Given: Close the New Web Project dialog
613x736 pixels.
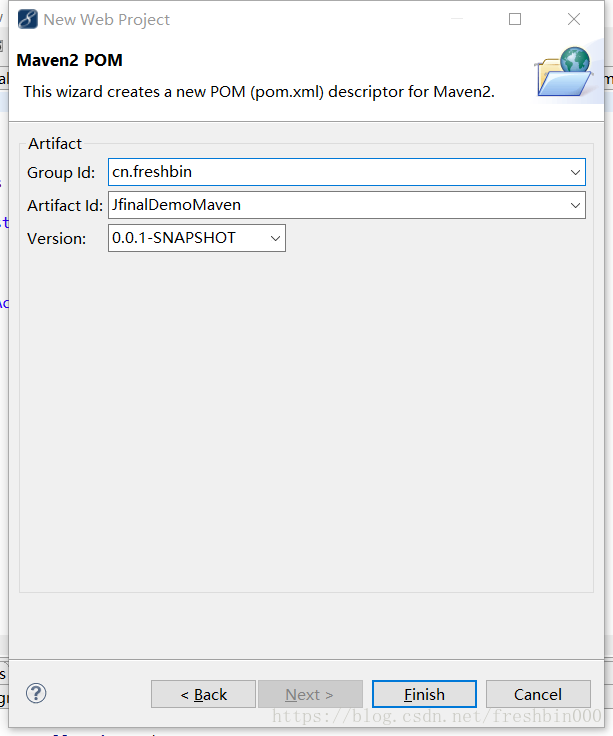Looking at the screenshot, I should [x=574, y=19].
